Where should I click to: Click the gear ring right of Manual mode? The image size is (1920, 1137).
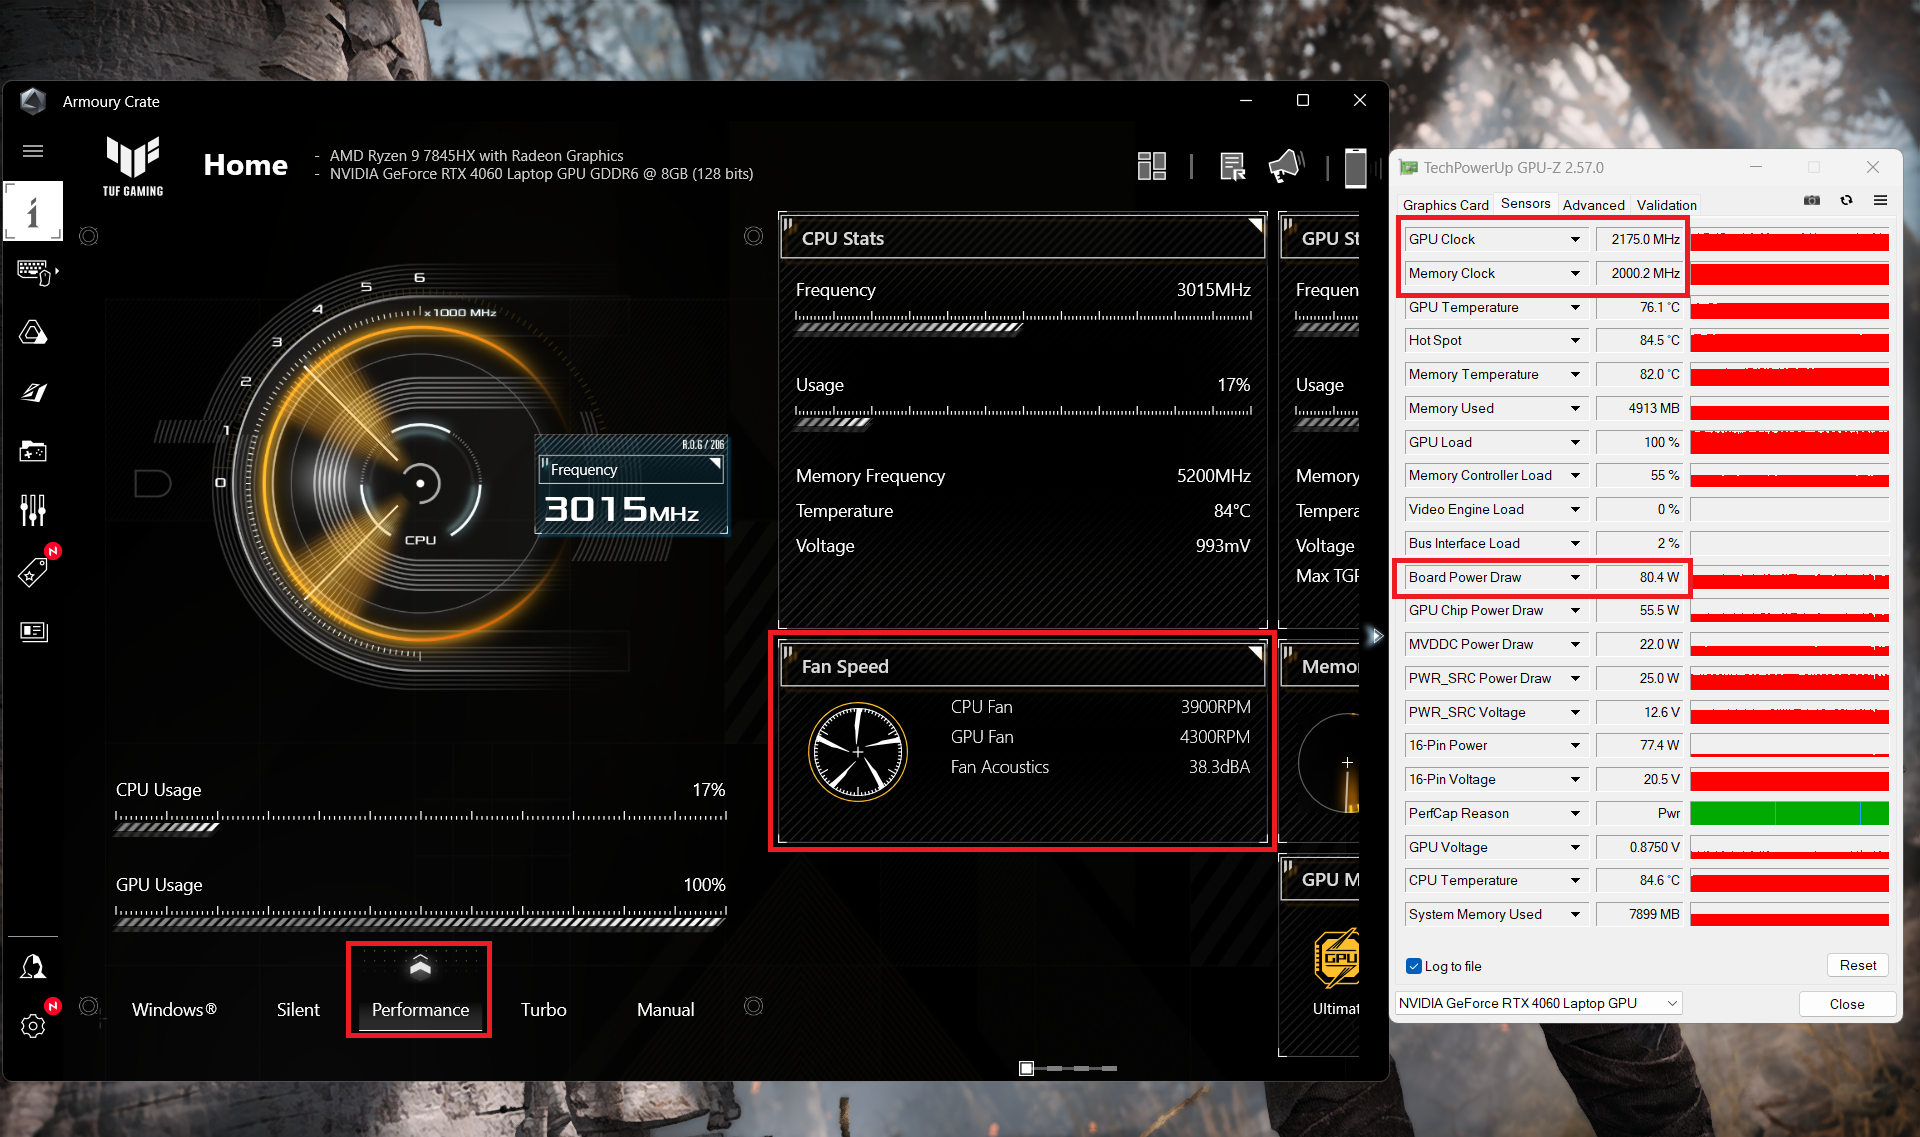point(754,1006)
